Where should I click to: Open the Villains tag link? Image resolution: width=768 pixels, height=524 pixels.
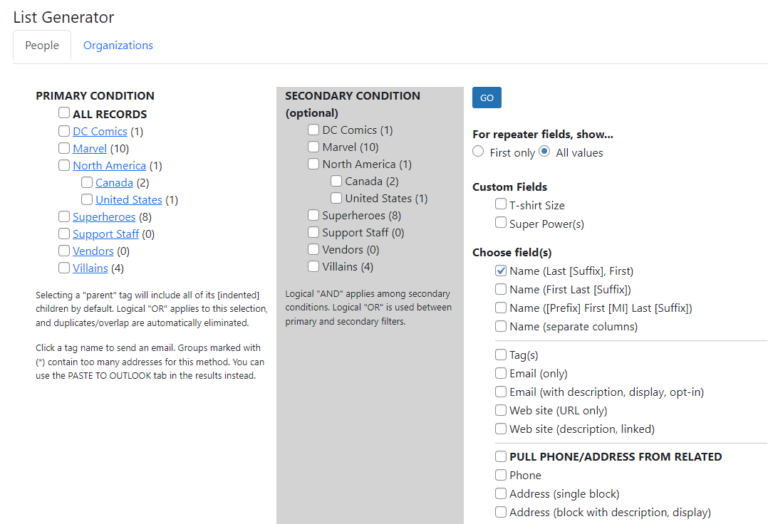tap(89, 267)
